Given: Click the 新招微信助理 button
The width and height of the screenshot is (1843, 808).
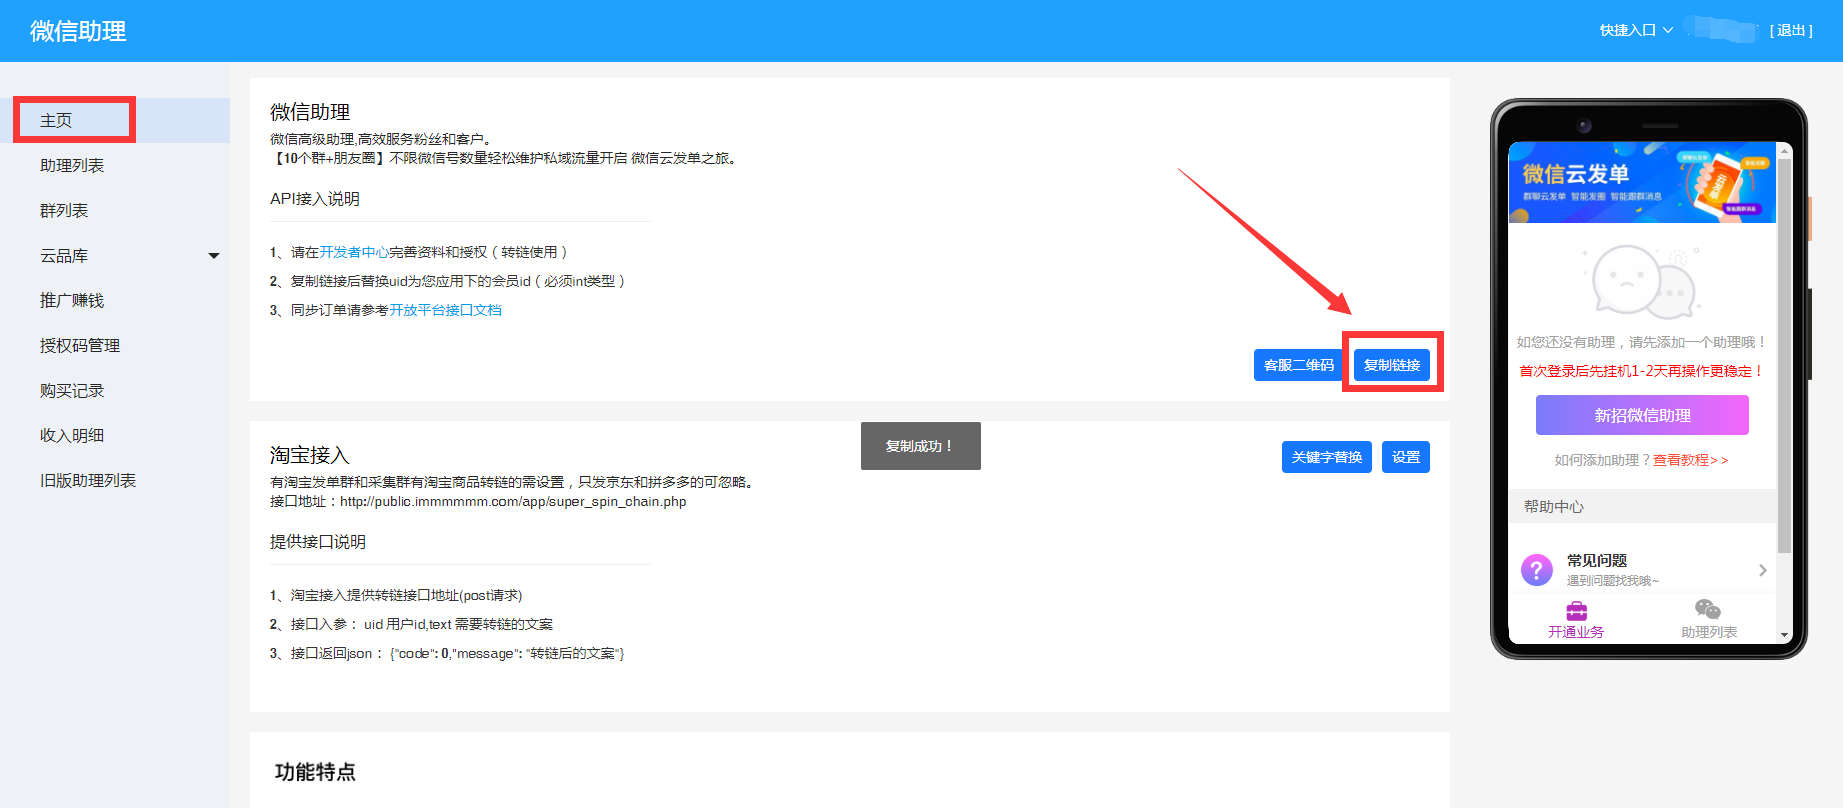Looking at the screenshot, I should point(1642,415).
